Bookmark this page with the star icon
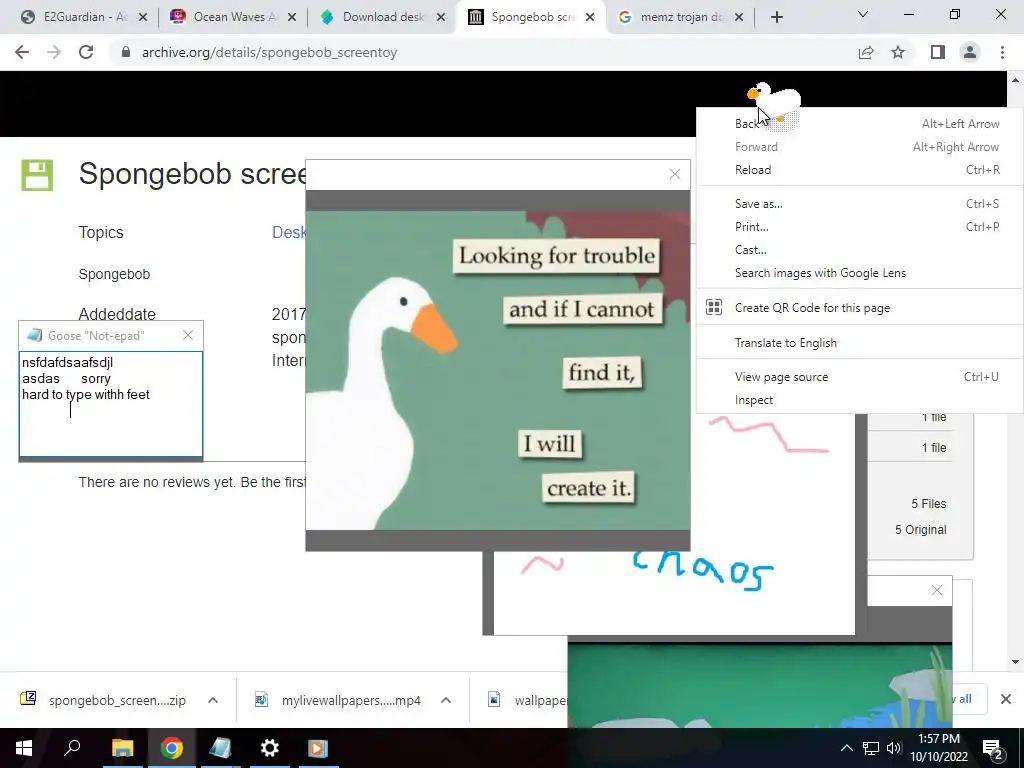The height and width of the screenshot is (768, 1024). tap(898, 52)
